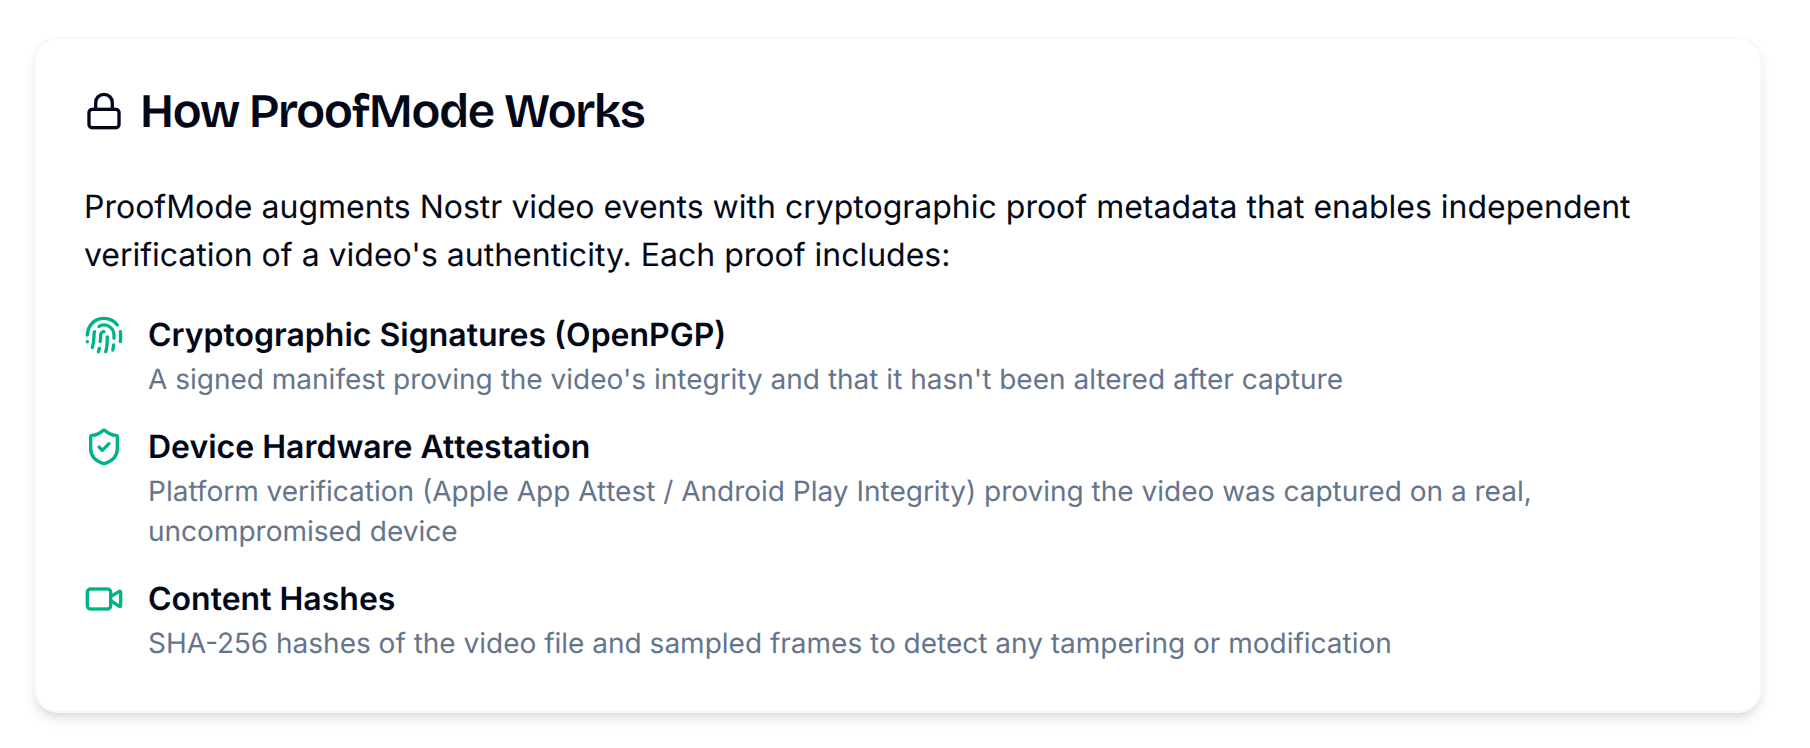Viewport: 1810px width, 748px height.
Task: Select the "Content Hashes" title
Action: pos(271,599)
